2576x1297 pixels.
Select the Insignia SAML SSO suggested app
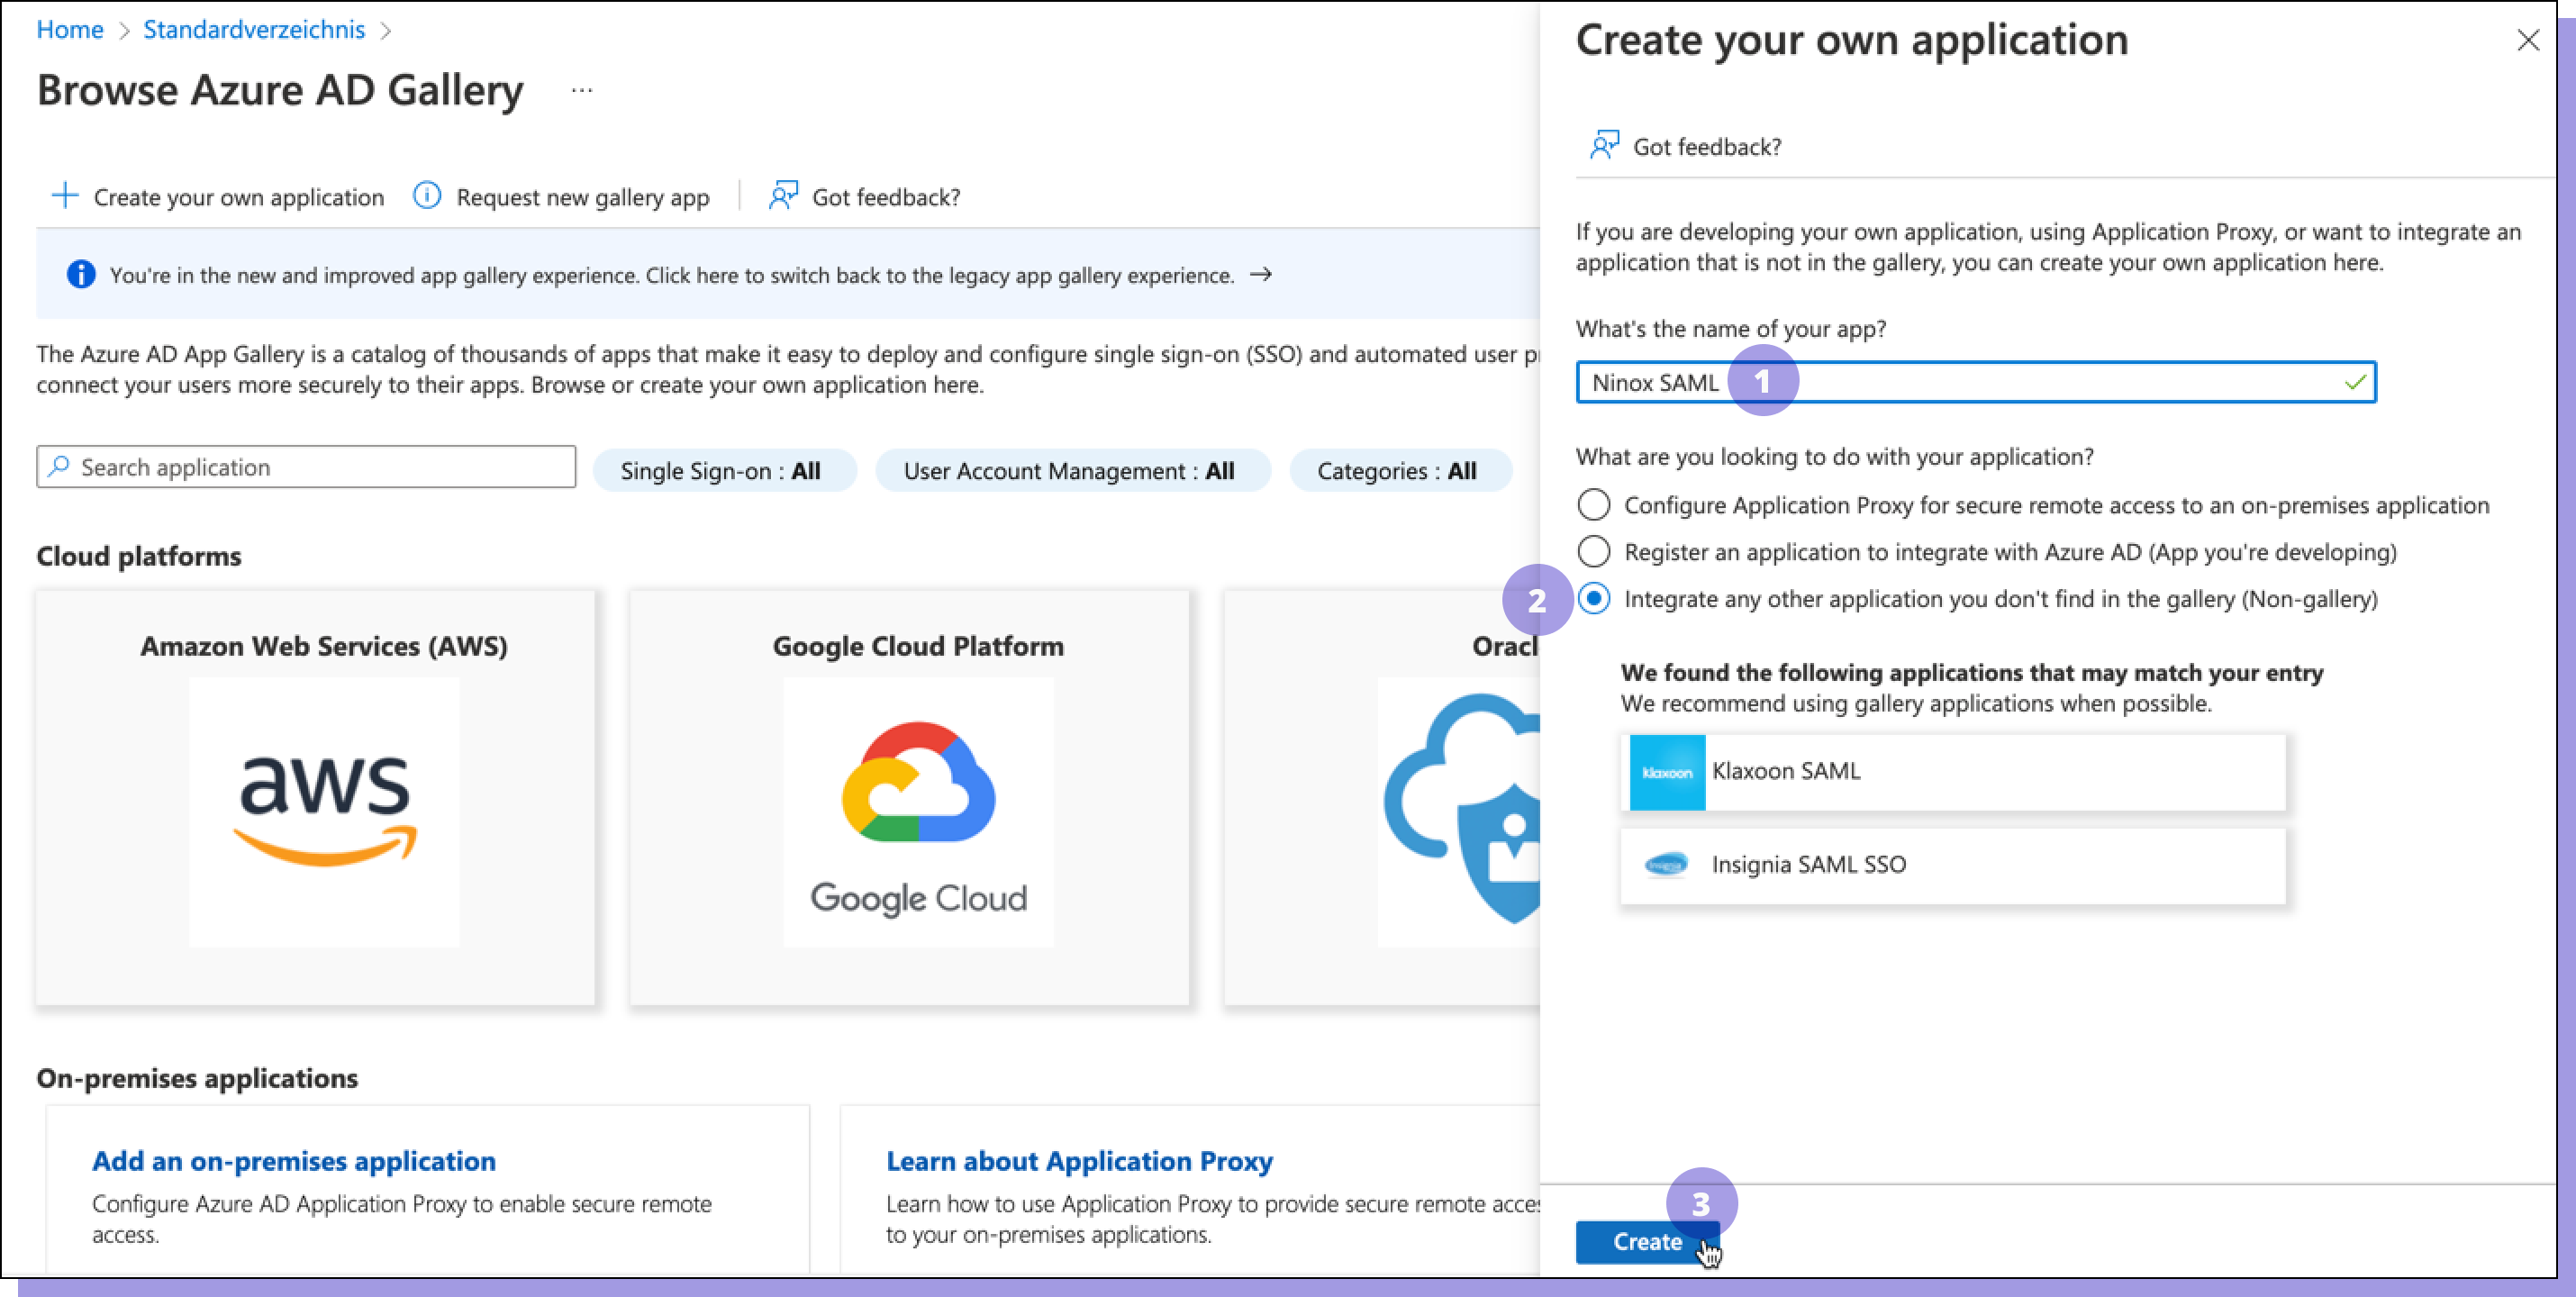click(x=1953, y=865)
